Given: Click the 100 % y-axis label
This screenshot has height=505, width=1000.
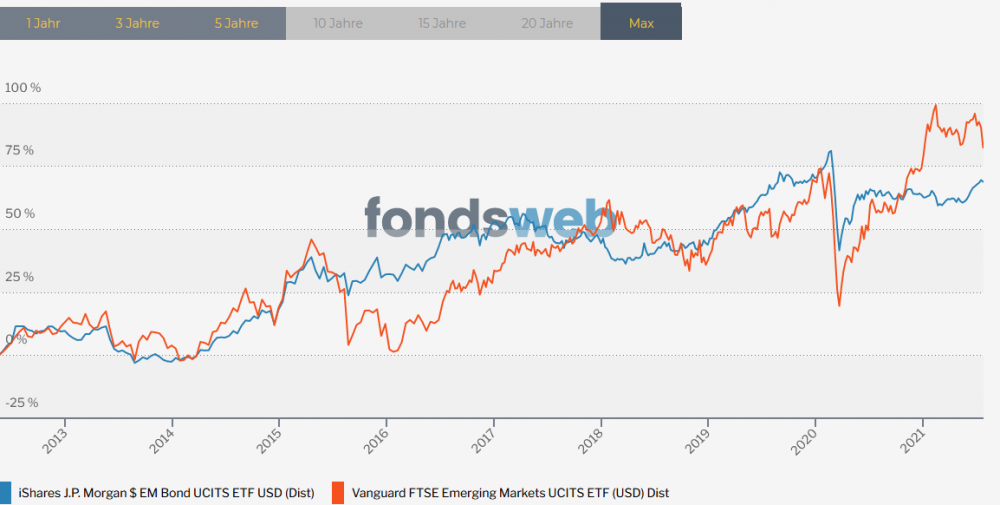Looking at the screenshot, I should click(23, 88).
